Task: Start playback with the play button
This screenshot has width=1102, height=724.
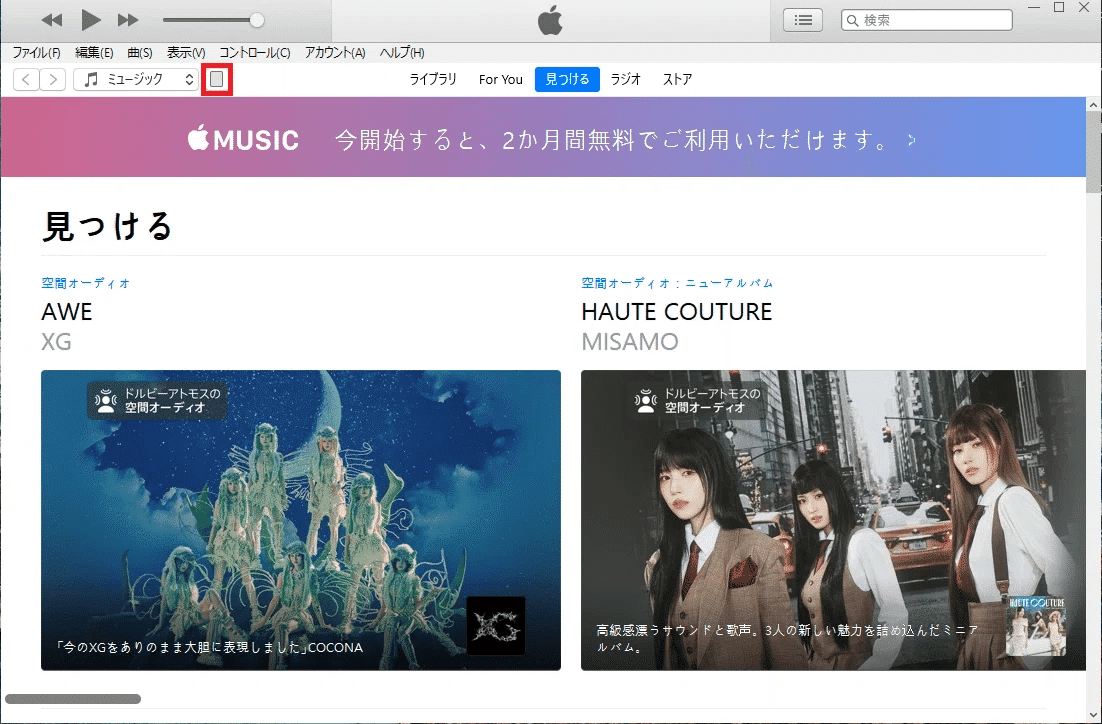Action: tap(91, 20)
